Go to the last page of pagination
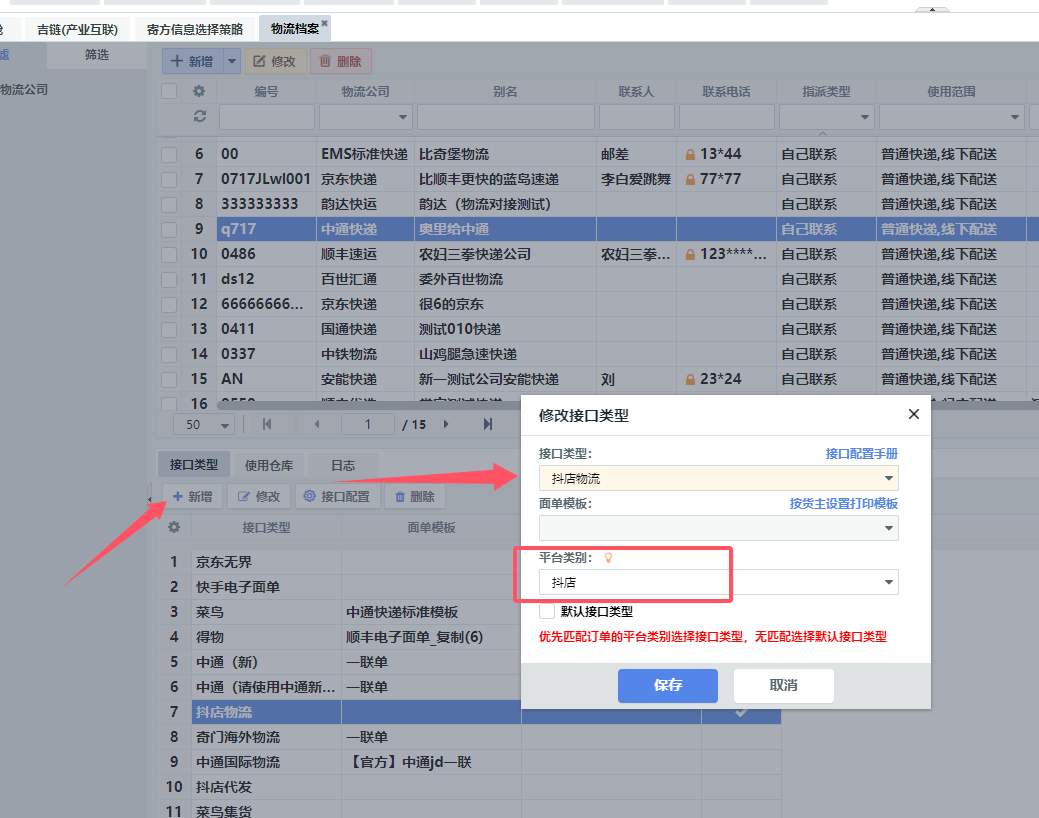The width and height of the screenshot is (1039, 818). 487,424
